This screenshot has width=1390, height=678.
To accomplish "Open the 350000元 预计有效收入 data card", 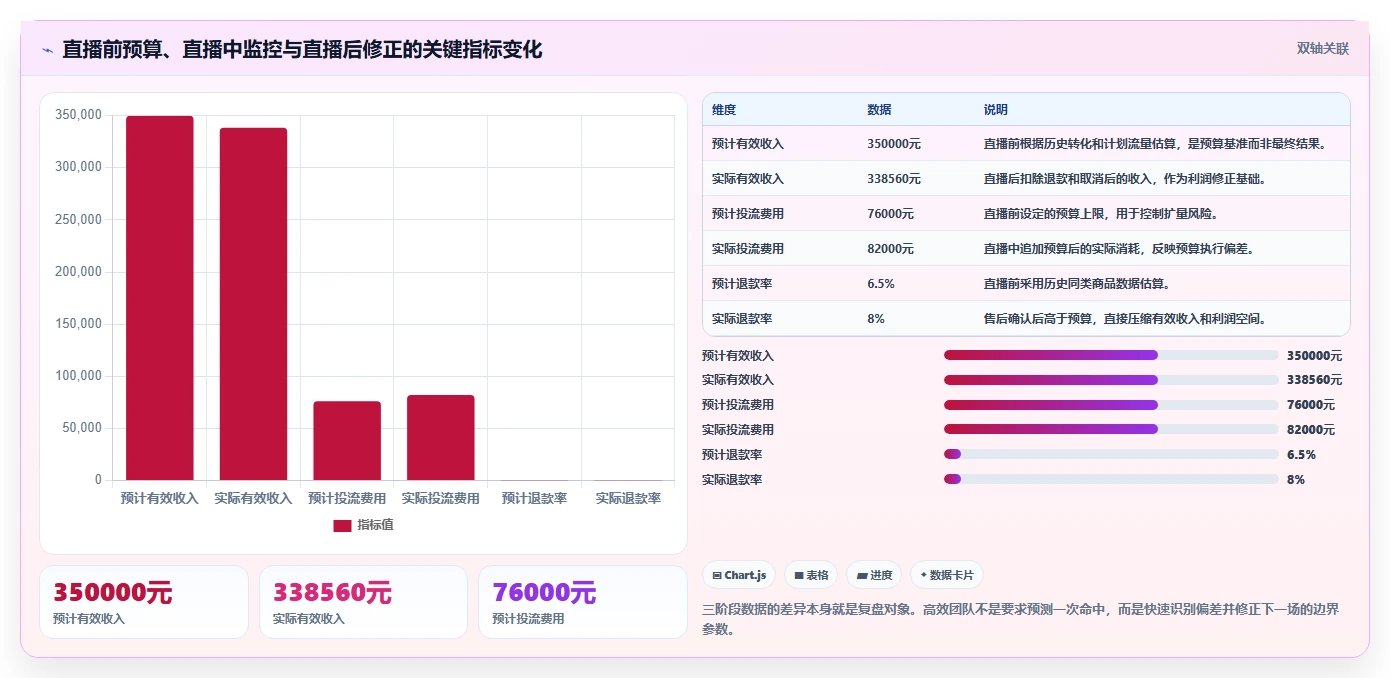I will [x=144, y=602].
